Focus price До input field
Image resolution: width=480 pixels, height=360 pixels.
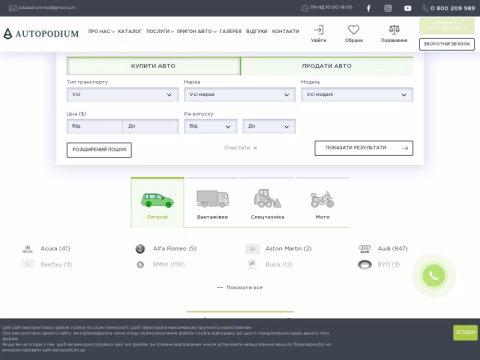[150, 126]
